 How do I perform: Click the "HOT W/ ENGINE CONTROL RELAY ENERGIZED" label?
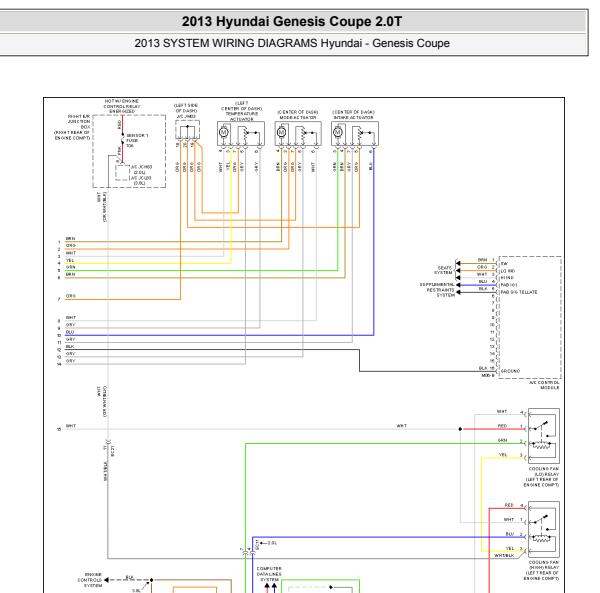[122, 106]
